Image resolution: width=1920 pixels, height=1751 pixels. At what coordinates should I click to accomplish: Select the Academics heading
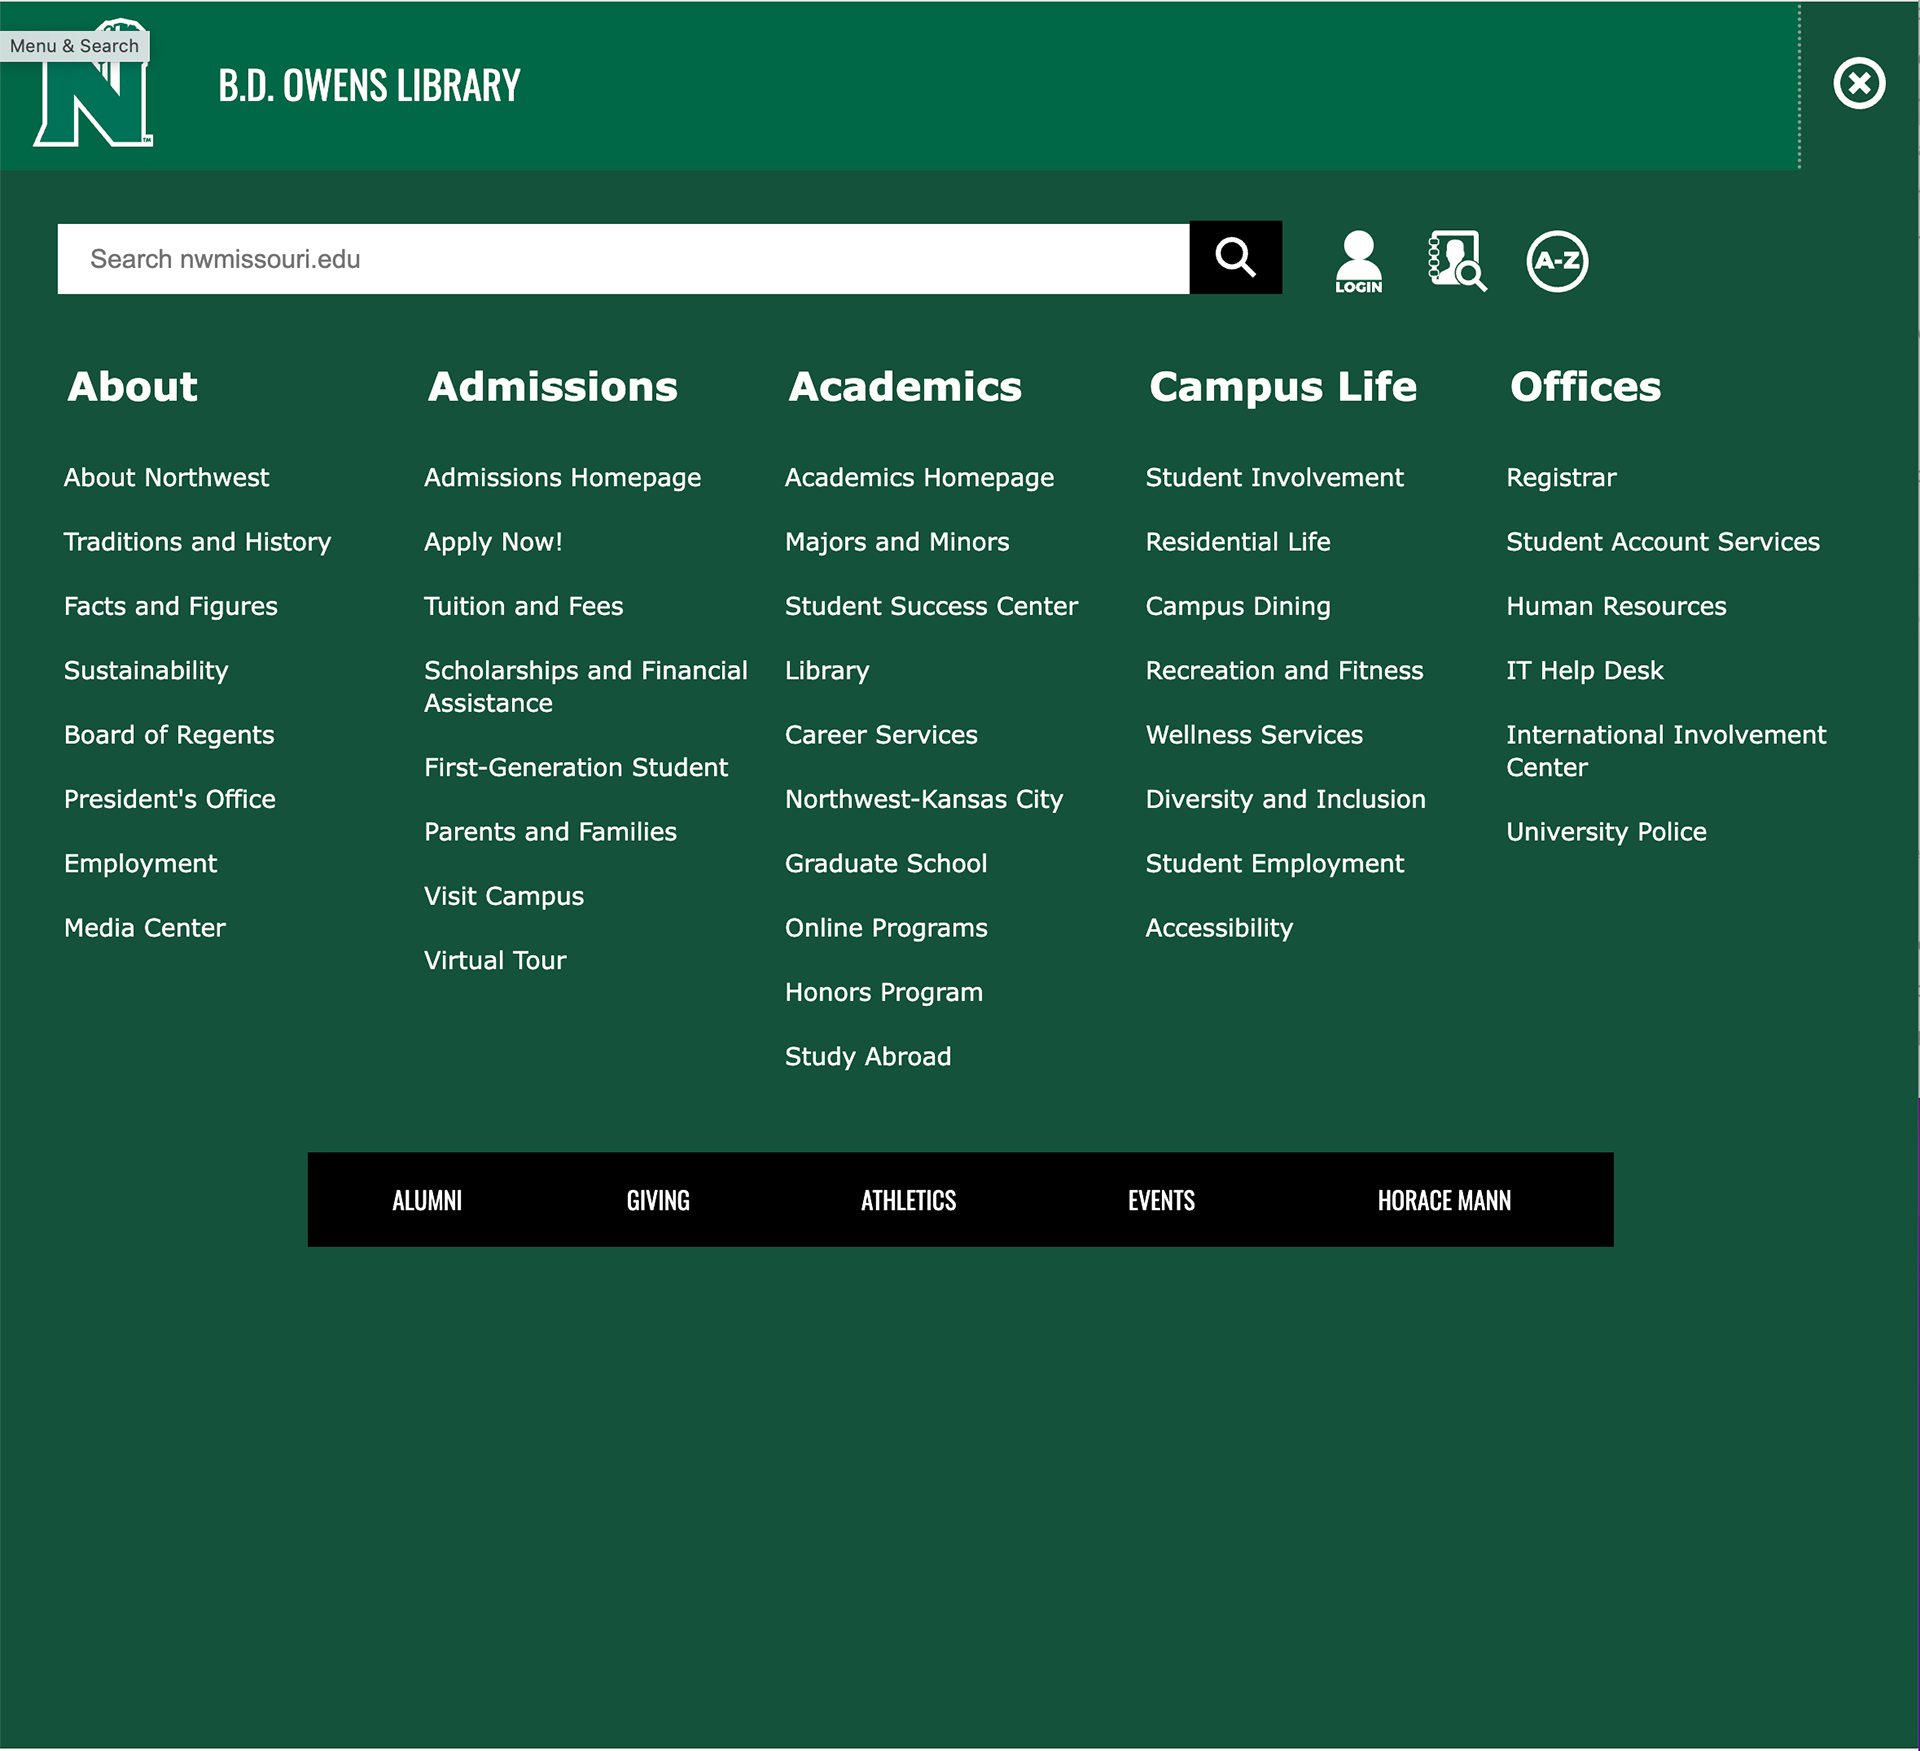905,387
